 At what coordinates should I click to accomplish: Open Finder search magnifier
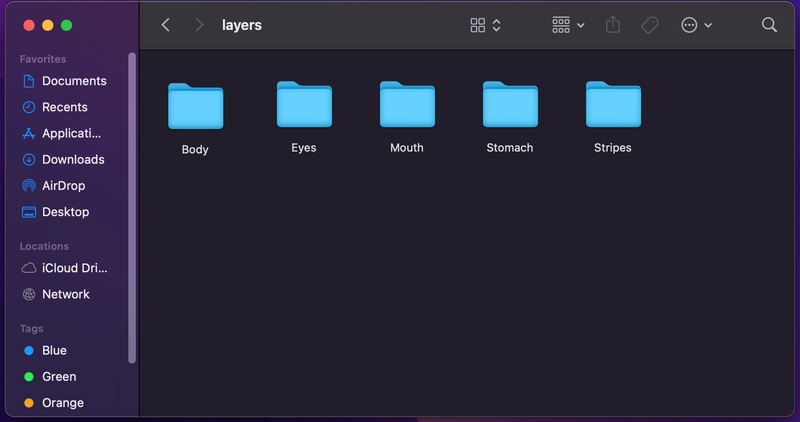[x=769, y=25]
